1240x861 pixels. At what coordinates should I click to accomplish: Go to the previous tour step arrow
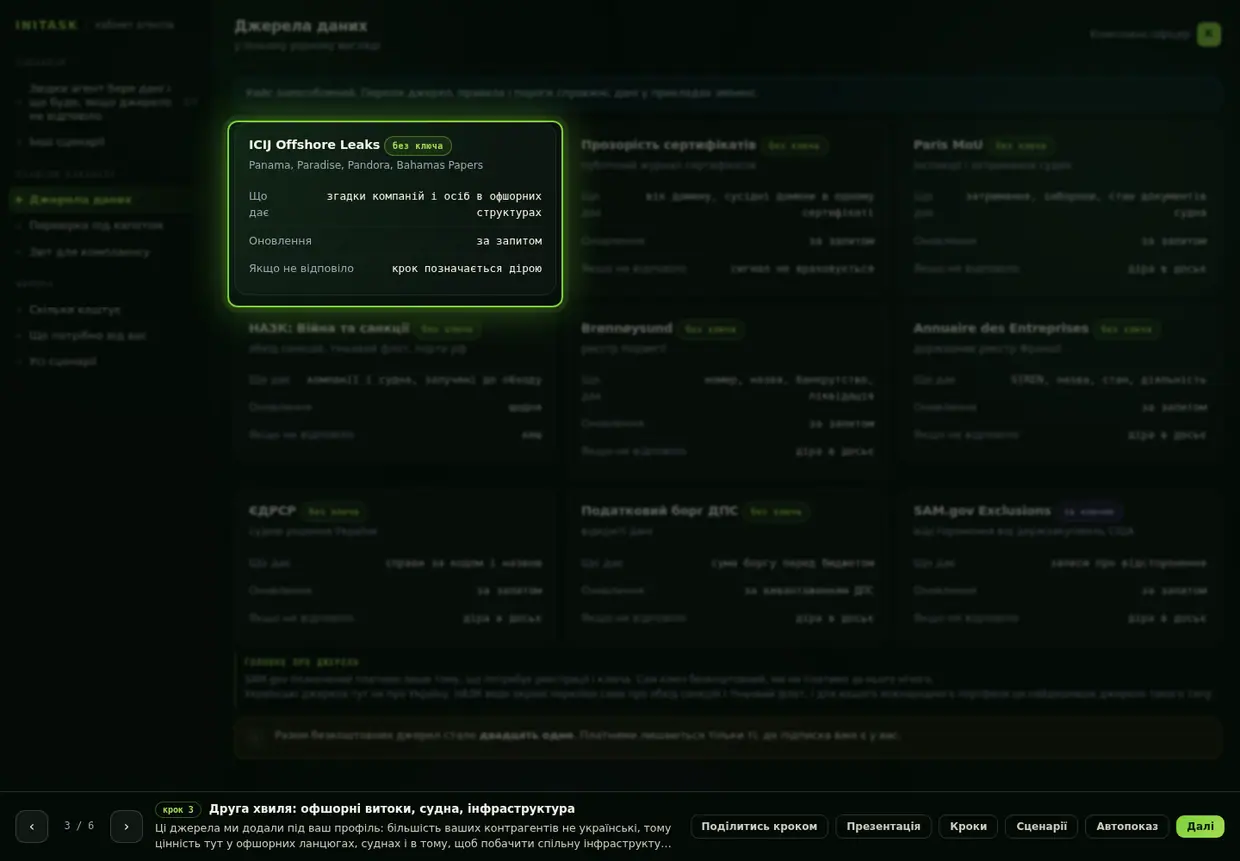(x=32, y=826)
